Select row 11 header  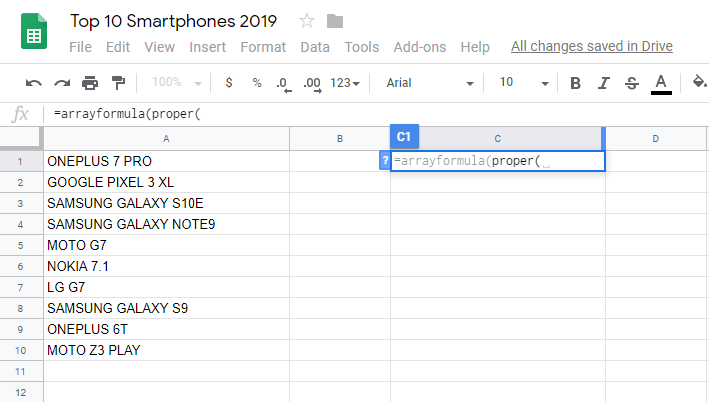[x=20, y=372]
